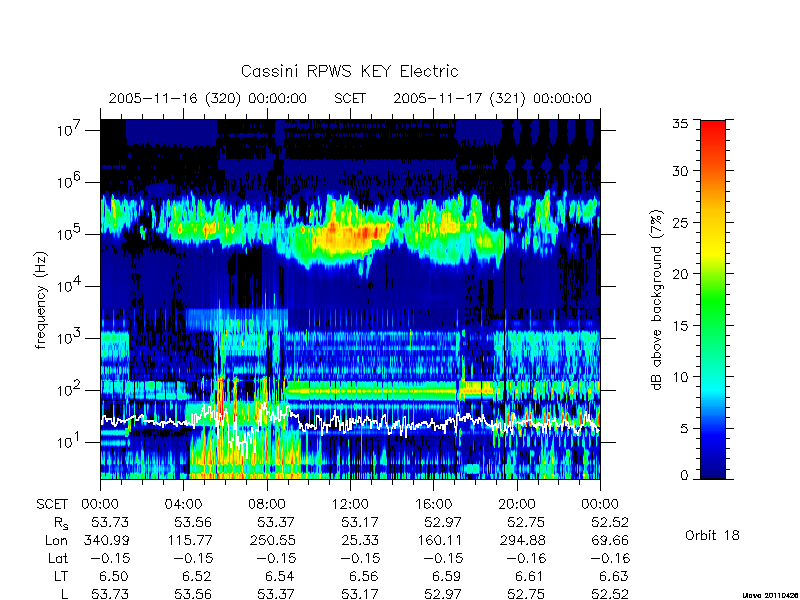
Task: Click the green middle of the color bar
Action: click(x=713, y=301)
